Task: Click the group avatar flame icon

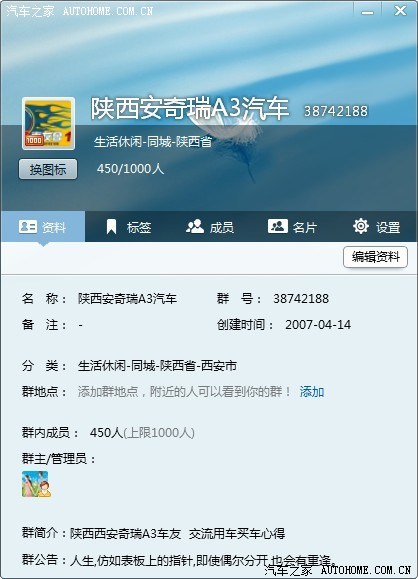Action: pyautogui.click(x=48, y=124)
